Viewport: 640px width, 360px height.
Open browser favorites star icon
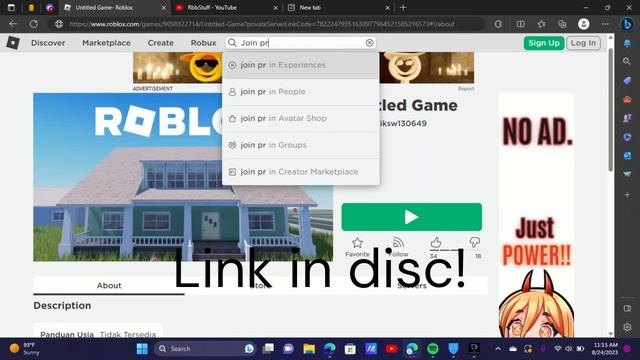(x=541, y=24)
